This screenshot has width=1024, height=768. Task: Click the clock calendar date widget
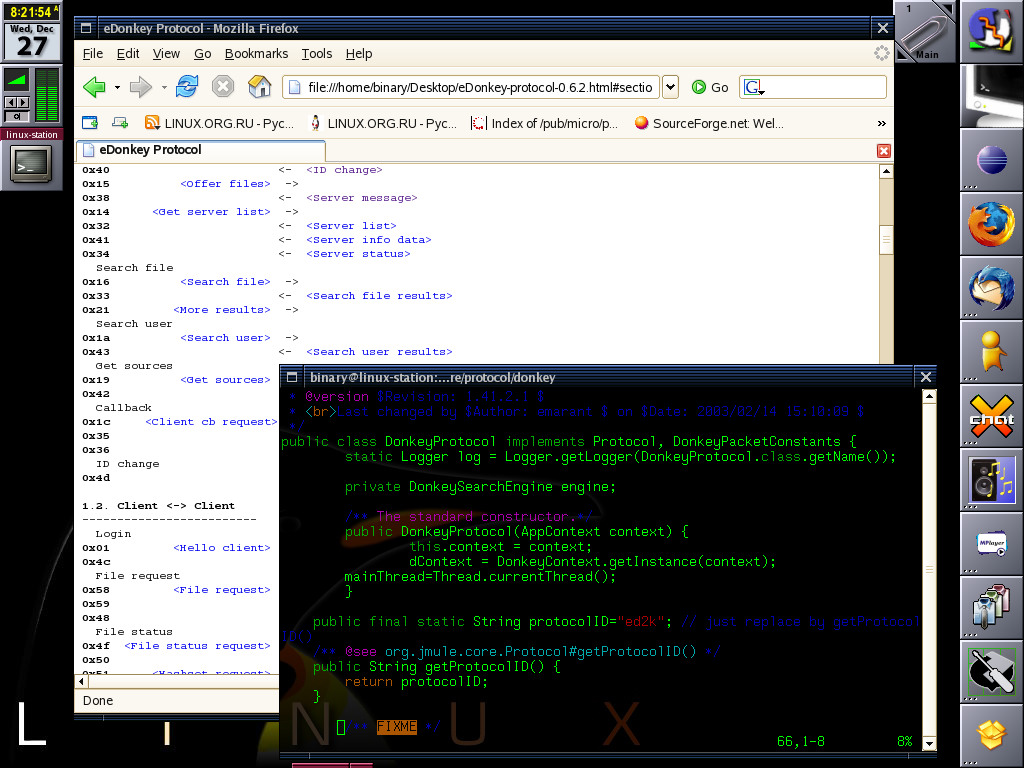click(31, 40)
